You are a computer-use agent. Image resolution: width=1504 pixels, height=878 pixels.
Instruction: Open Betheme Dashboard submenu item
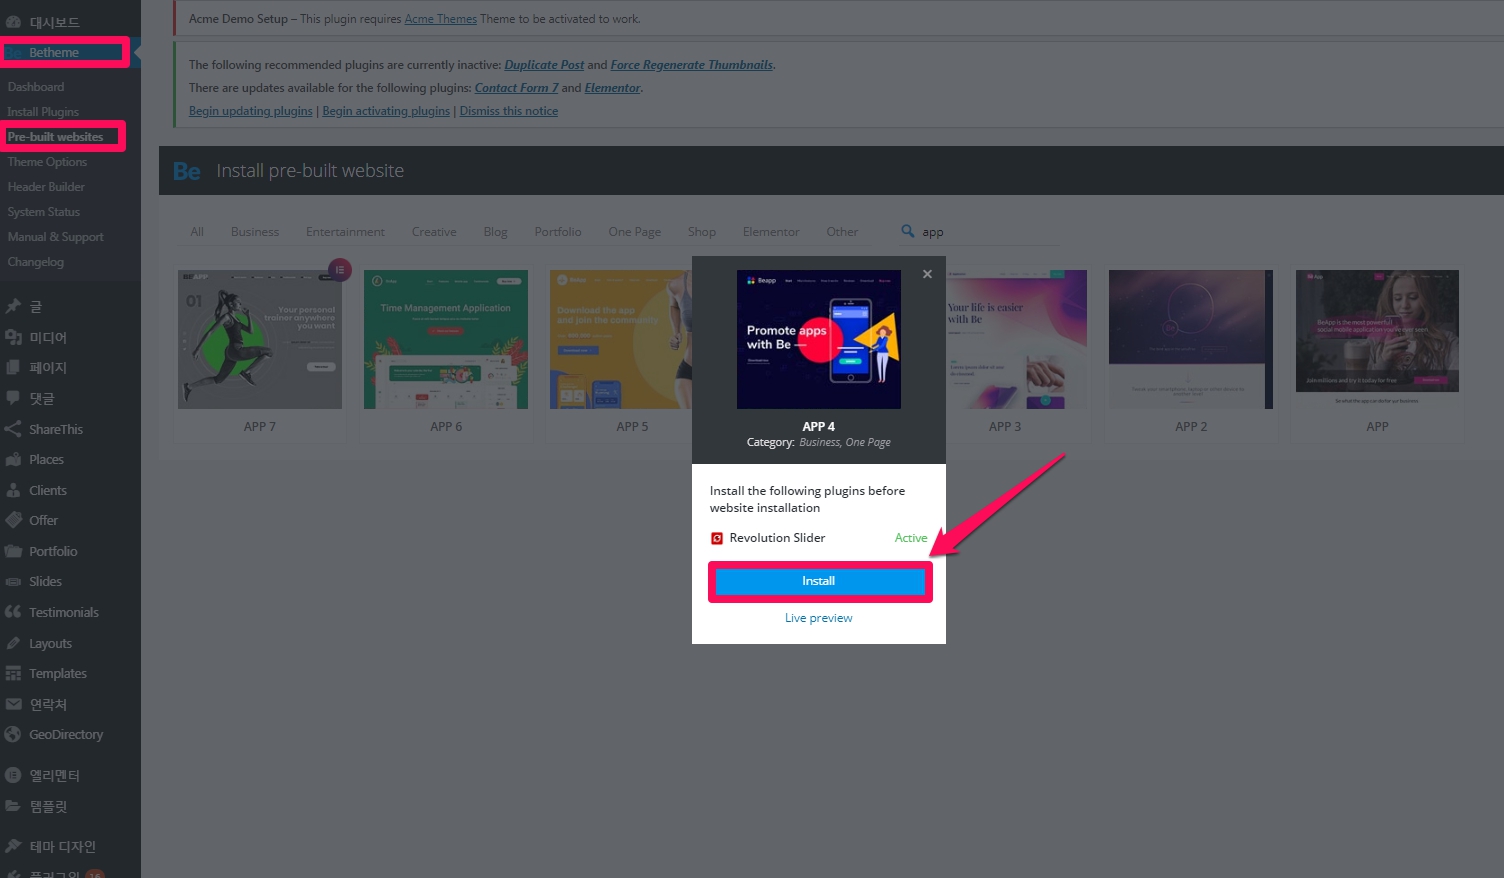pos(36,87)
